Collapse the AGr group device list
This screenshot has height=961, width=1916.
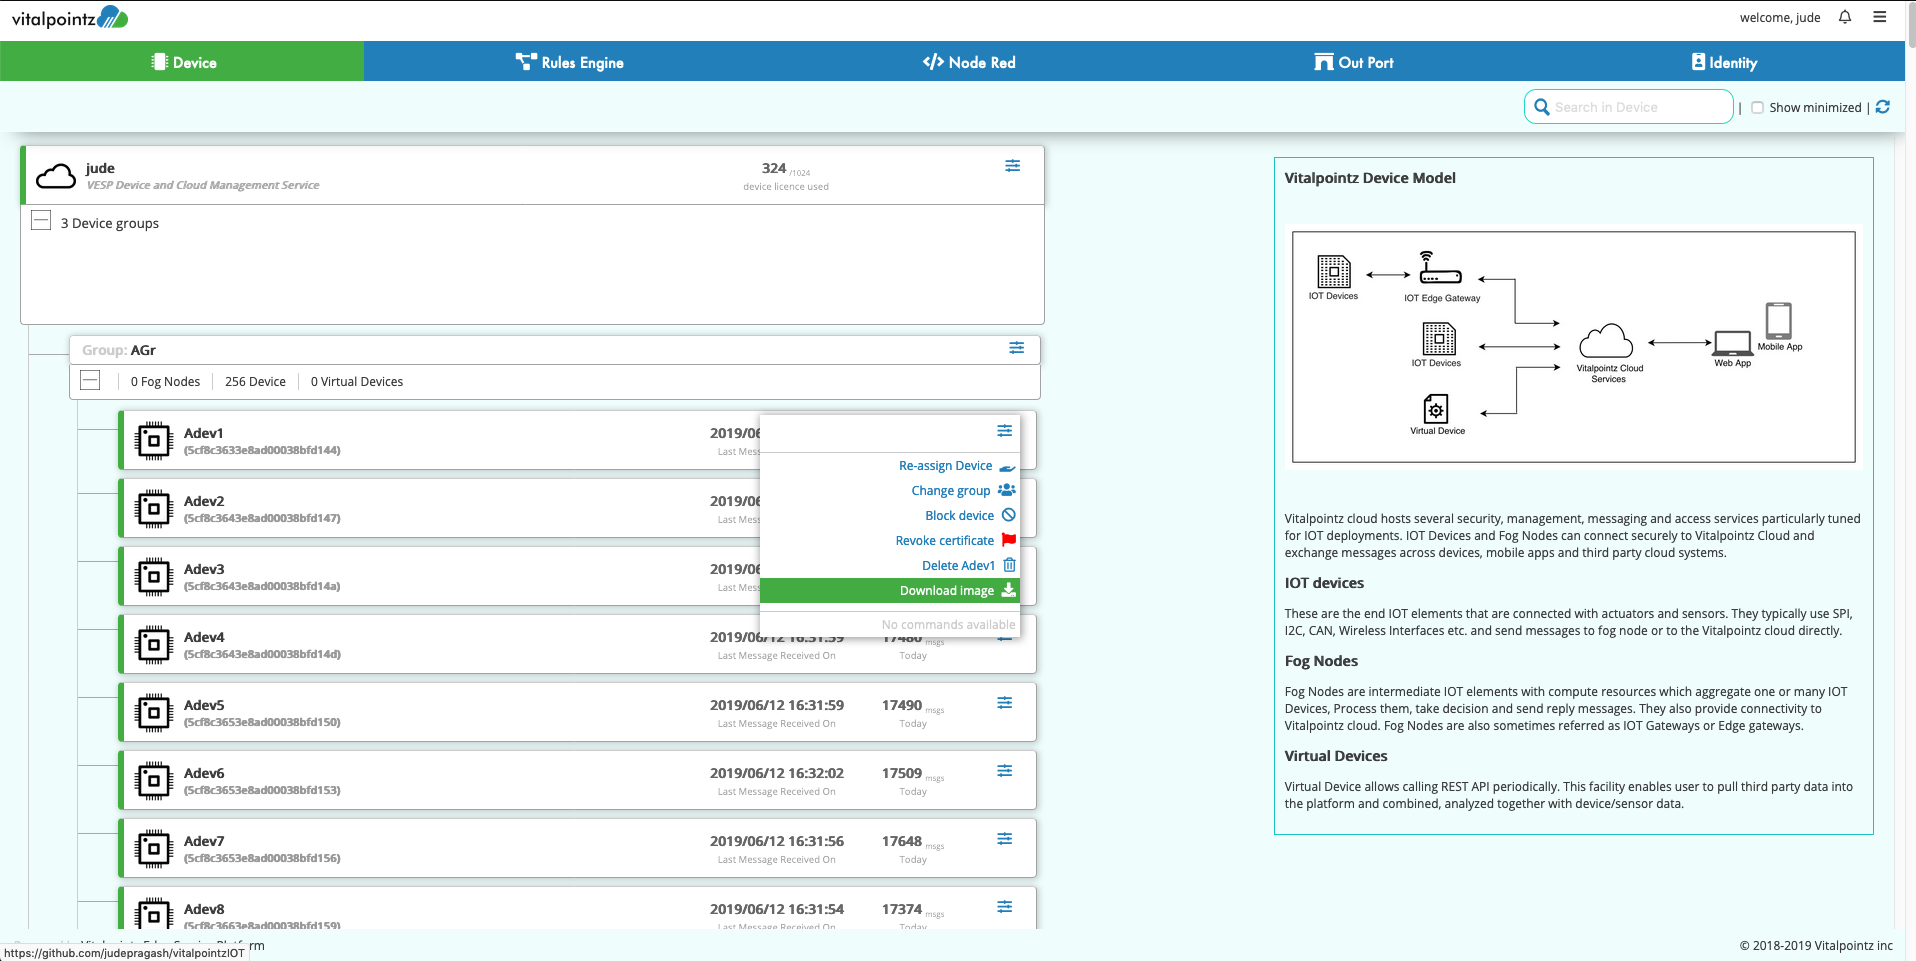pos(90,380)
